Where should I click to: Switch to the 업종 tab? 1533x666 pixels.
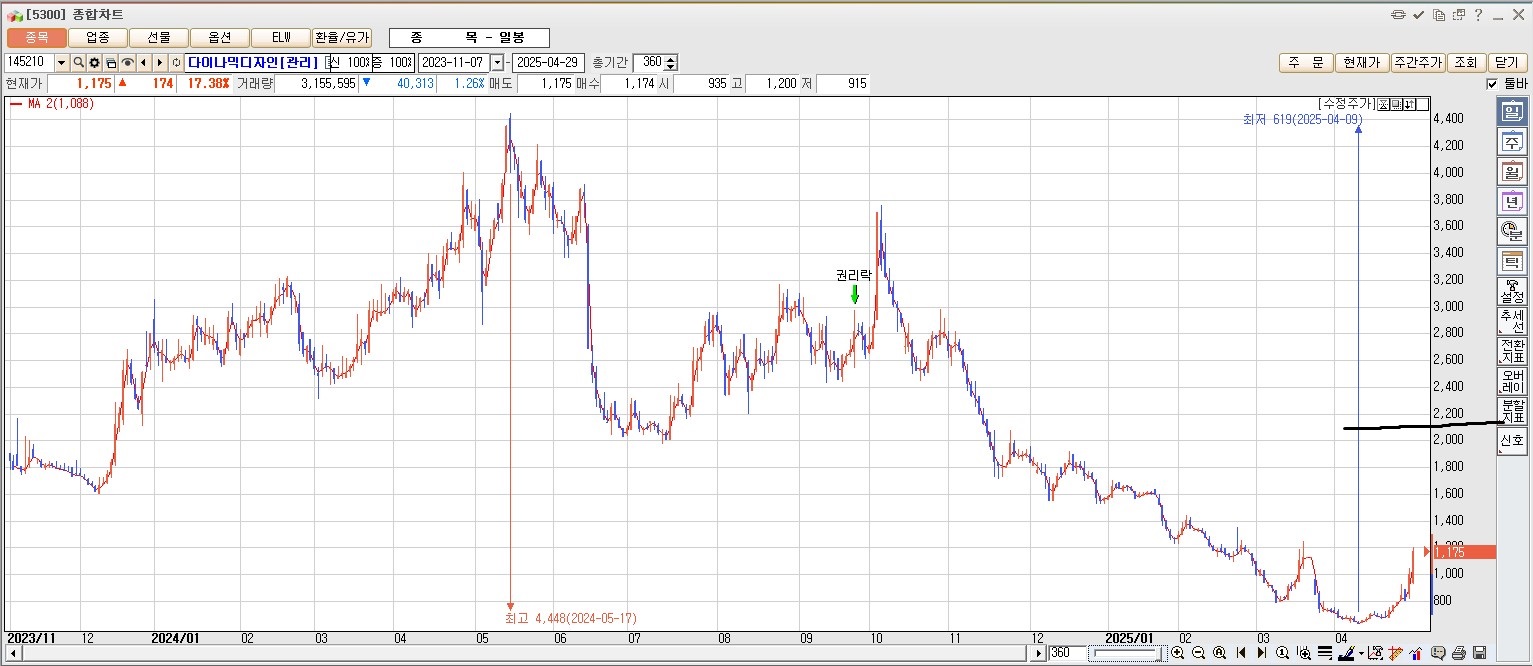98,37
